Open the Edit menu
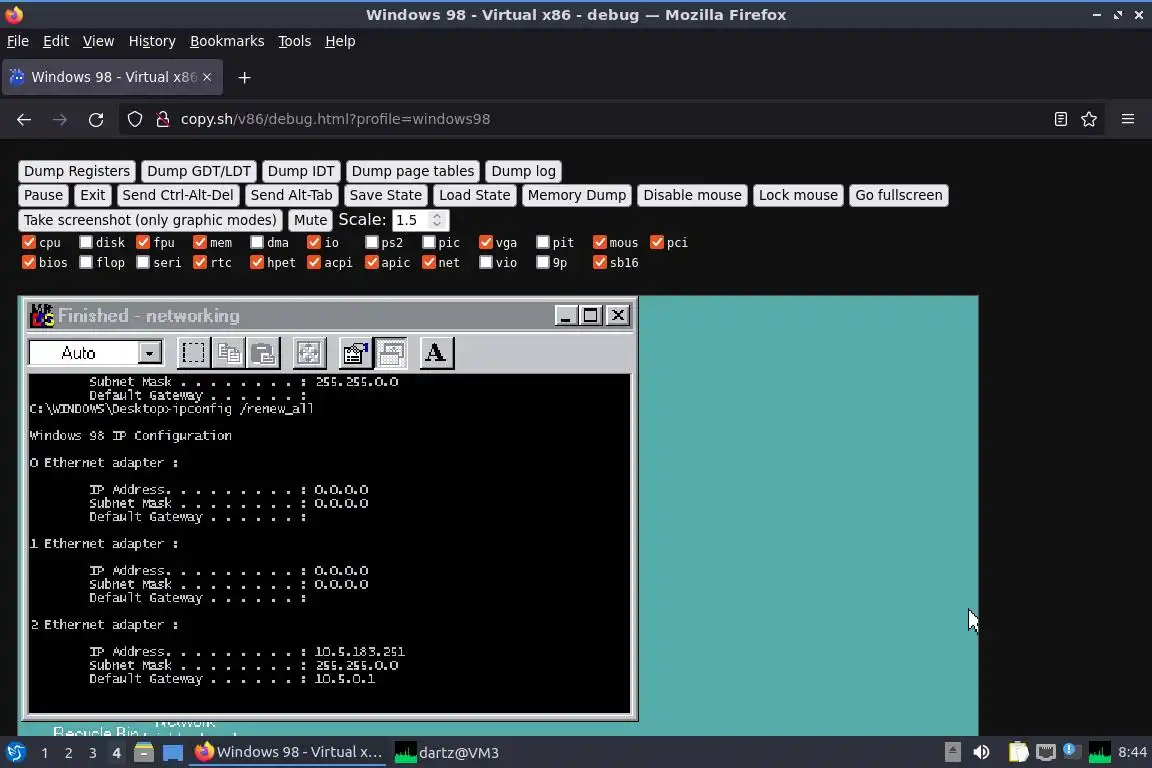This screenshot has height=768, width=1152. click(x=56, y=41)
